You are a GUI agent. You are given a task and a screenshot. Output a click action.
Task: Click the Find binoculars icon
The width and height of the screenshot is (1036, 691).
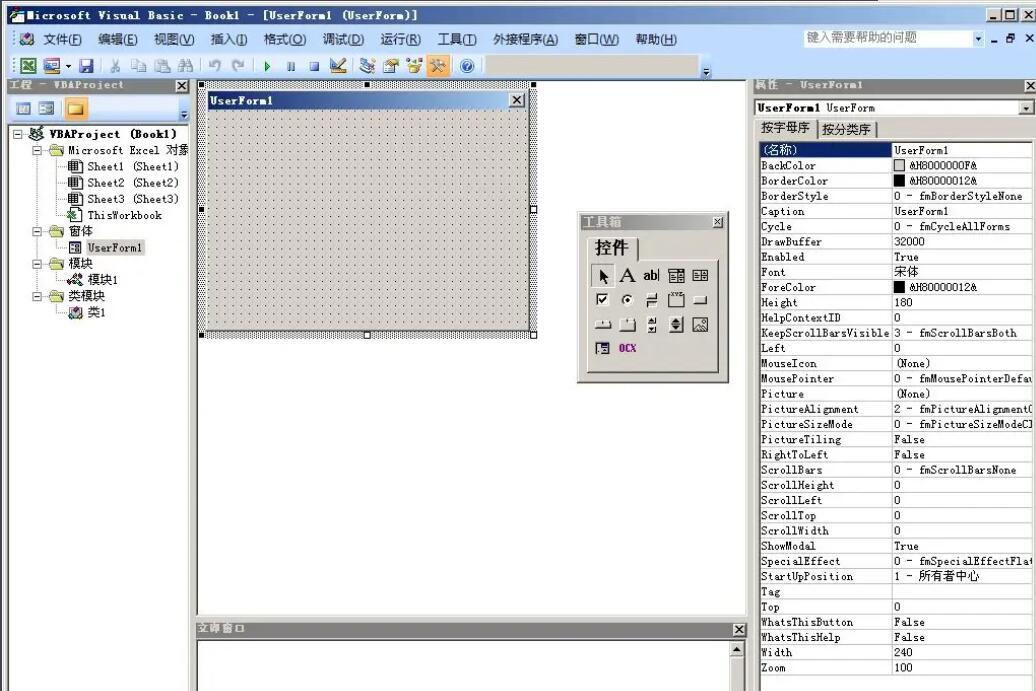186,65
